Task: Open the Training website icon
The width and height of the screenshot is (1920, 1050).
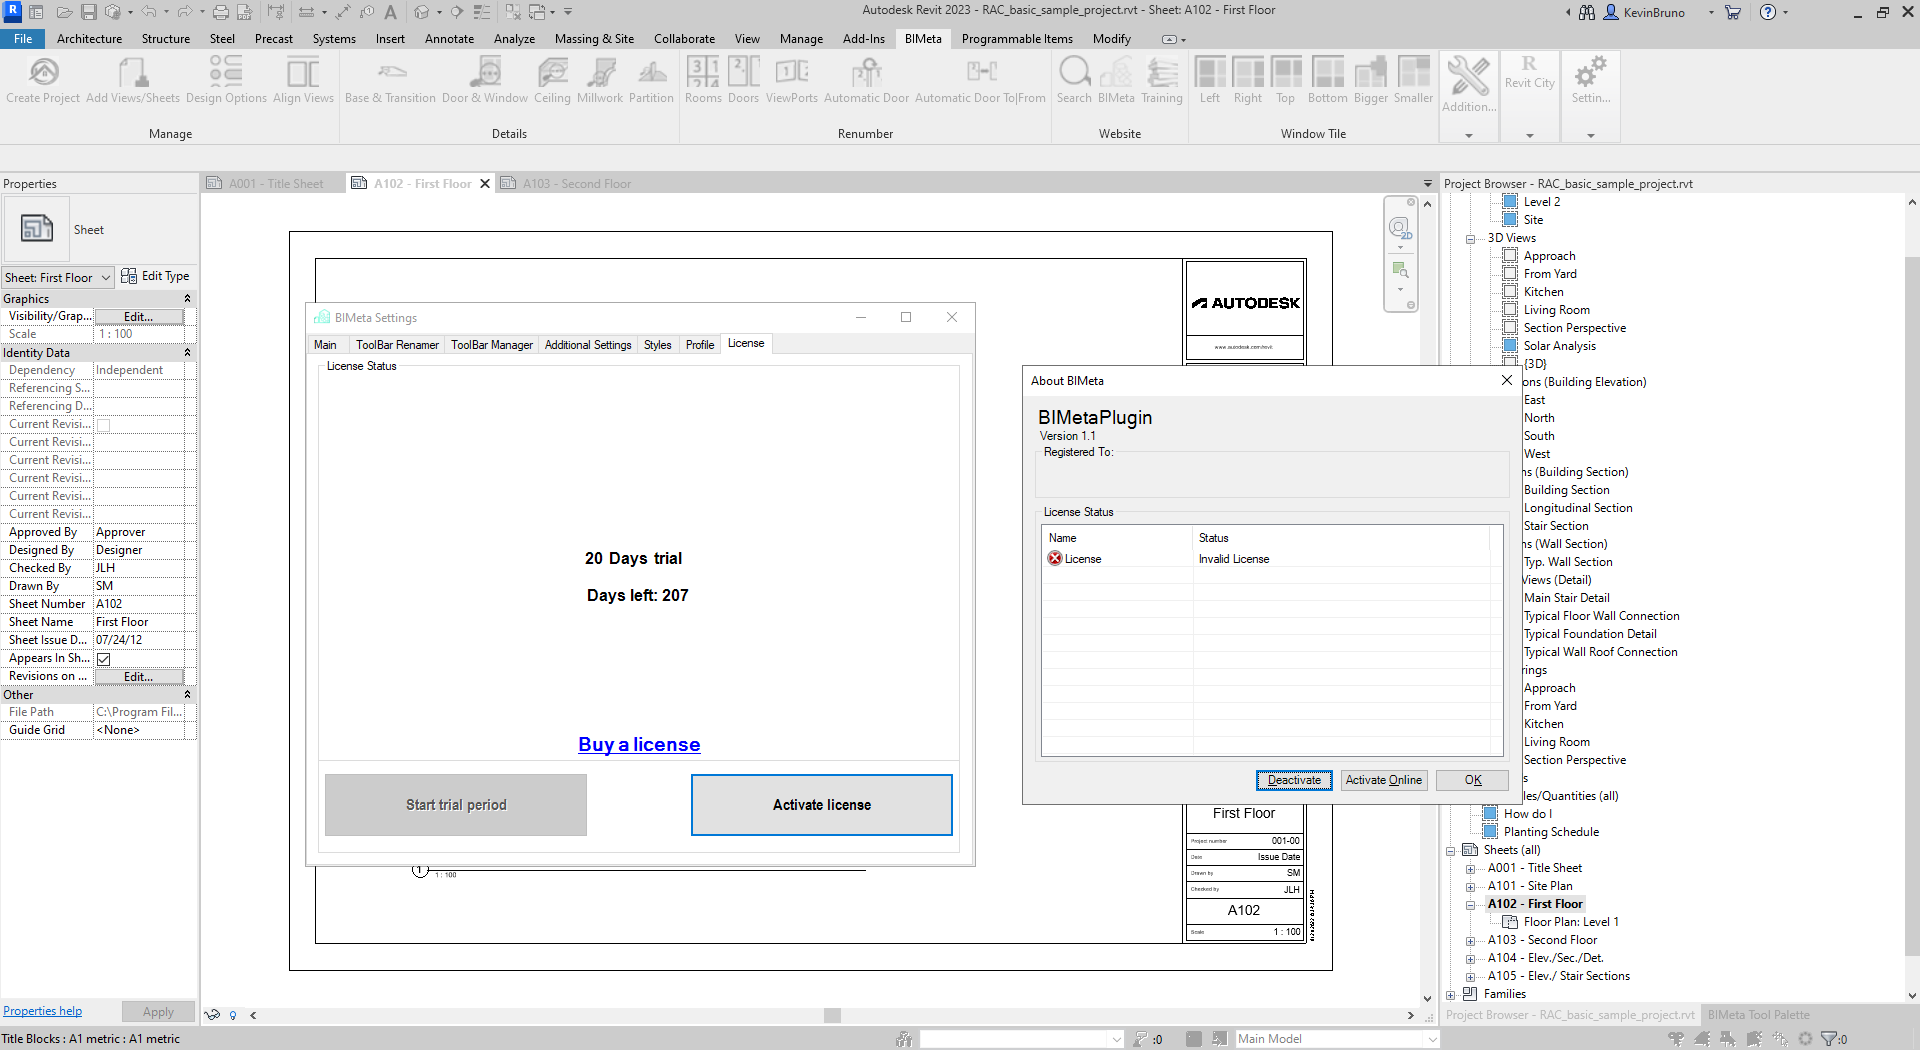Action: pyautogui.click(x=1162, y=80)
